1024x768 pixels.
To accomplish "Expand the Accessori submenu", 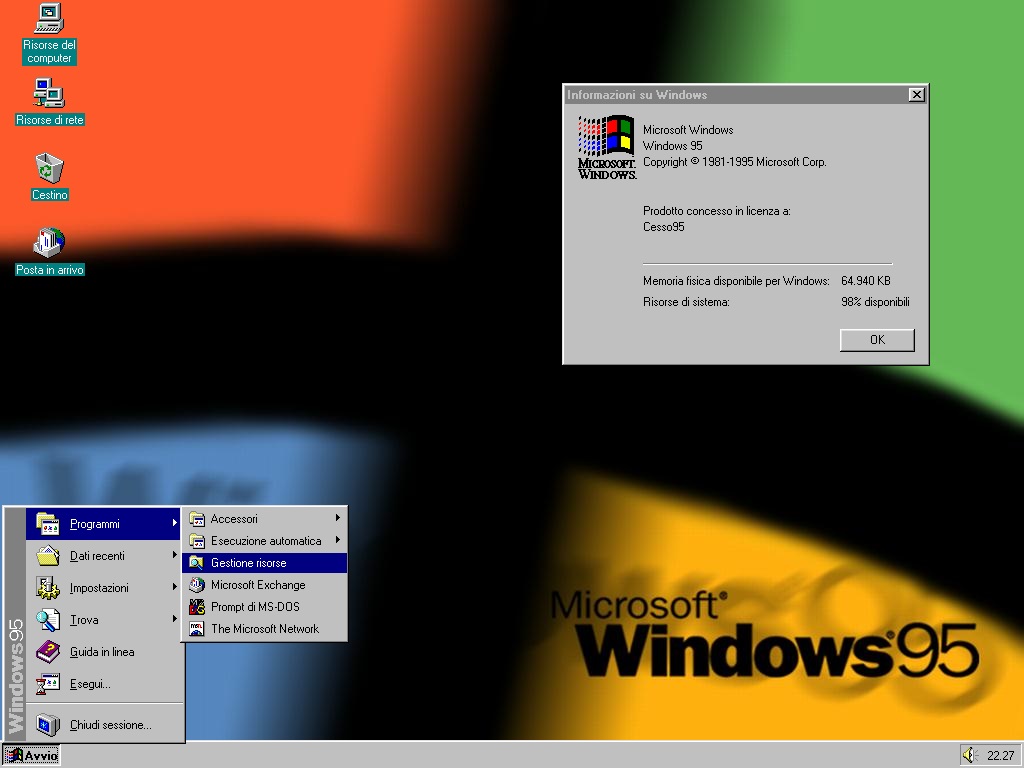I will (235, 518).
